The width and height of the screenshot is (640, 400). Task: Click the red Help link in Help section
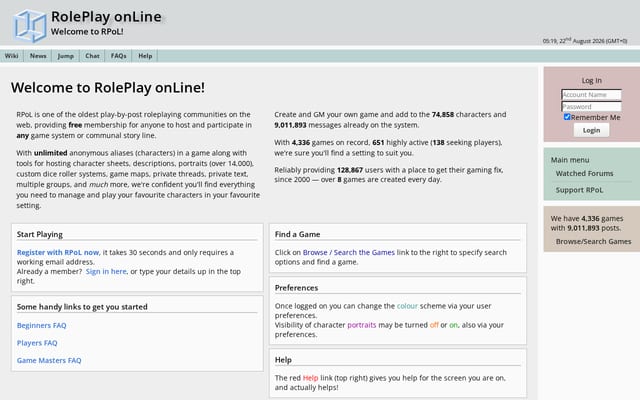(x=310, y=378)
